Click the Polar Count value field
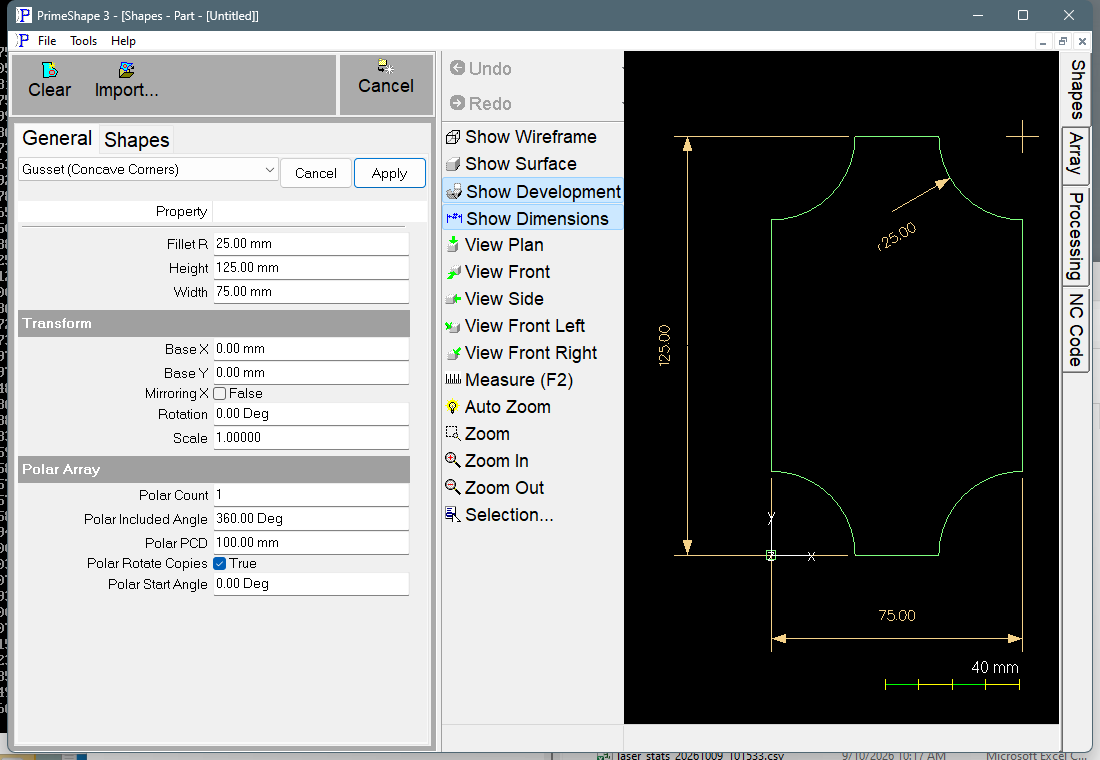The height and width of the screenshot is (760, 1100). (x=311, y=495)
